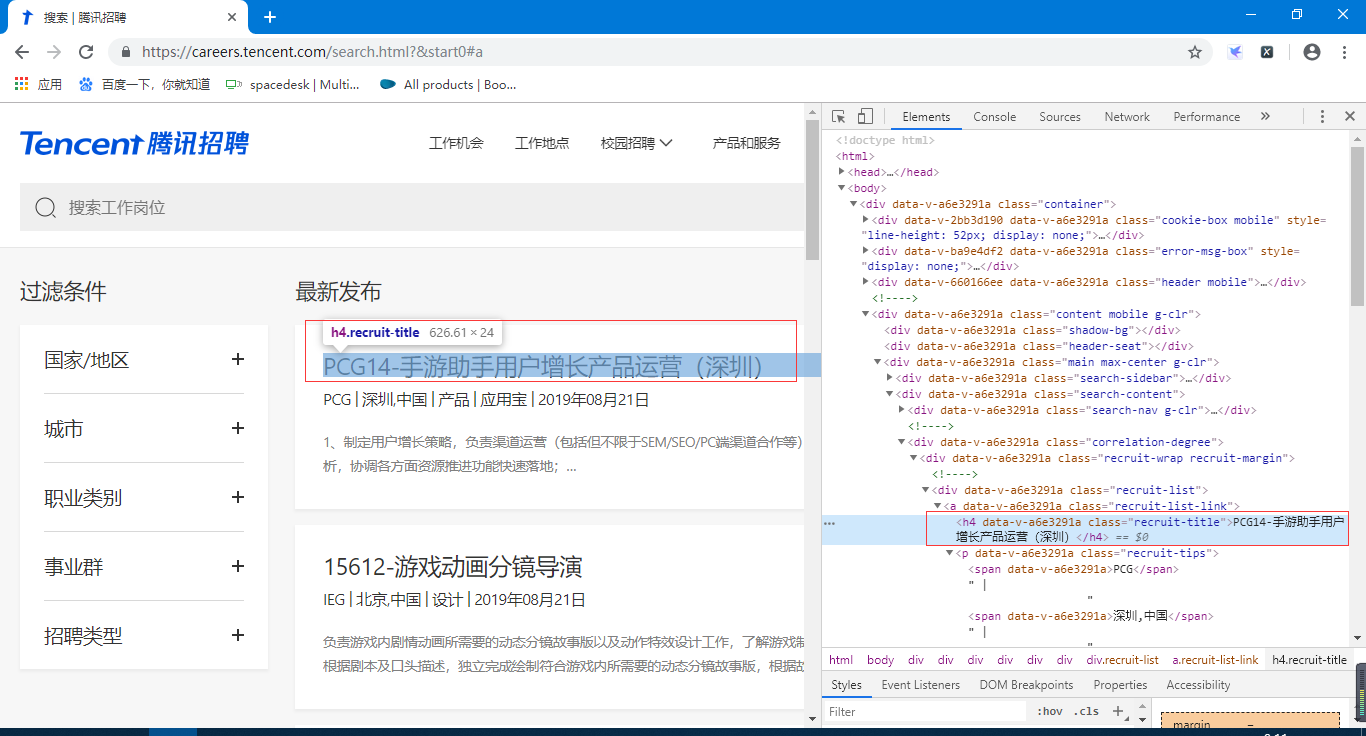
Task: Click the search magnifier icon
Action: pos(45,208)
